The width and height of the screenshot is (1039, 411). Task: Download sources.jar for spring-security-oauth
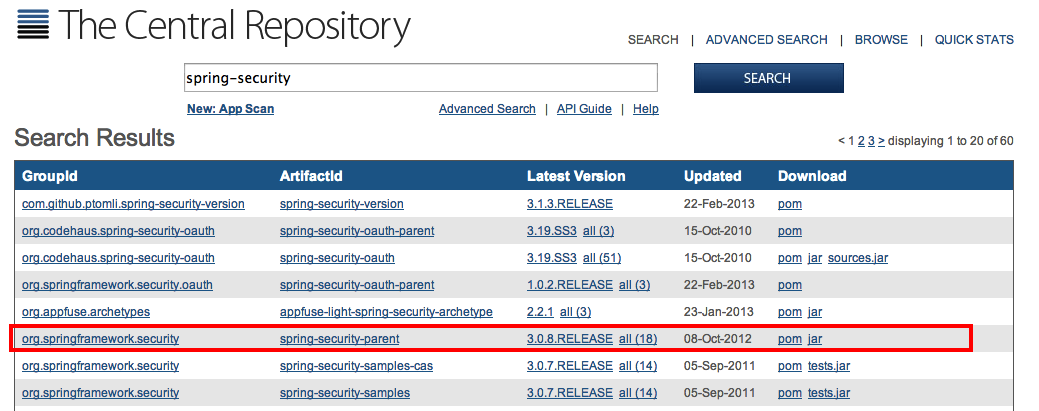coord(857,258)
